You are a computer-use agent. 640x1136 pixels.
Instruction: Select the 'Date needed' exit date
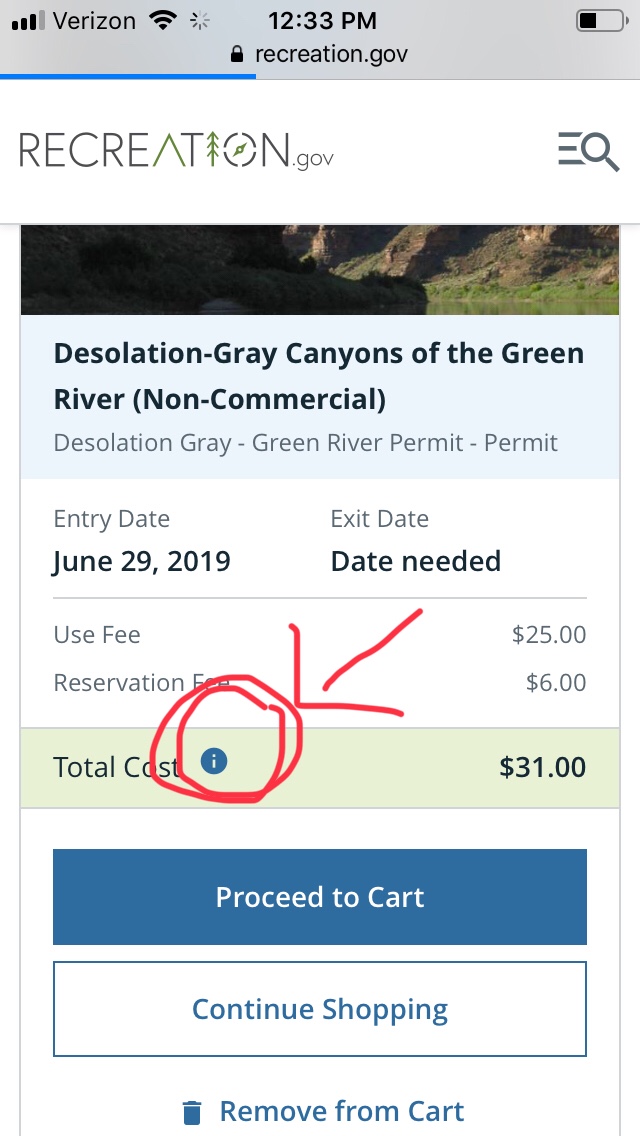point(415,561)
